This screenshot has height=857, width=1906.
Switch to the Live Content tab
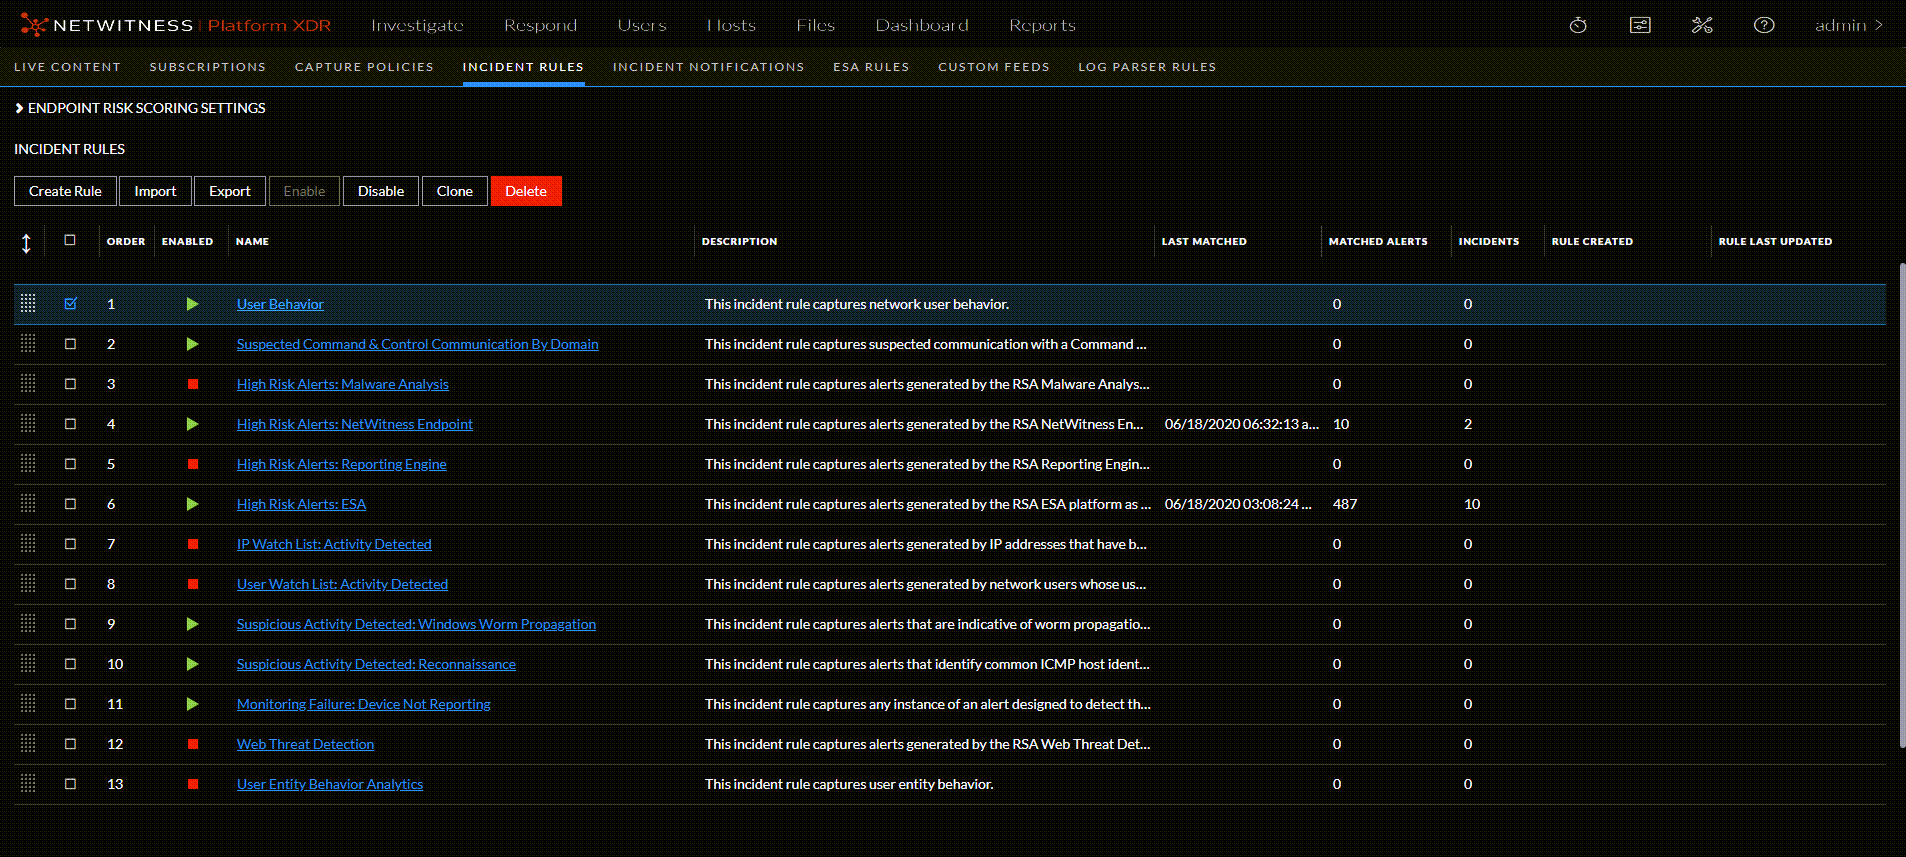tap(67, 67)
